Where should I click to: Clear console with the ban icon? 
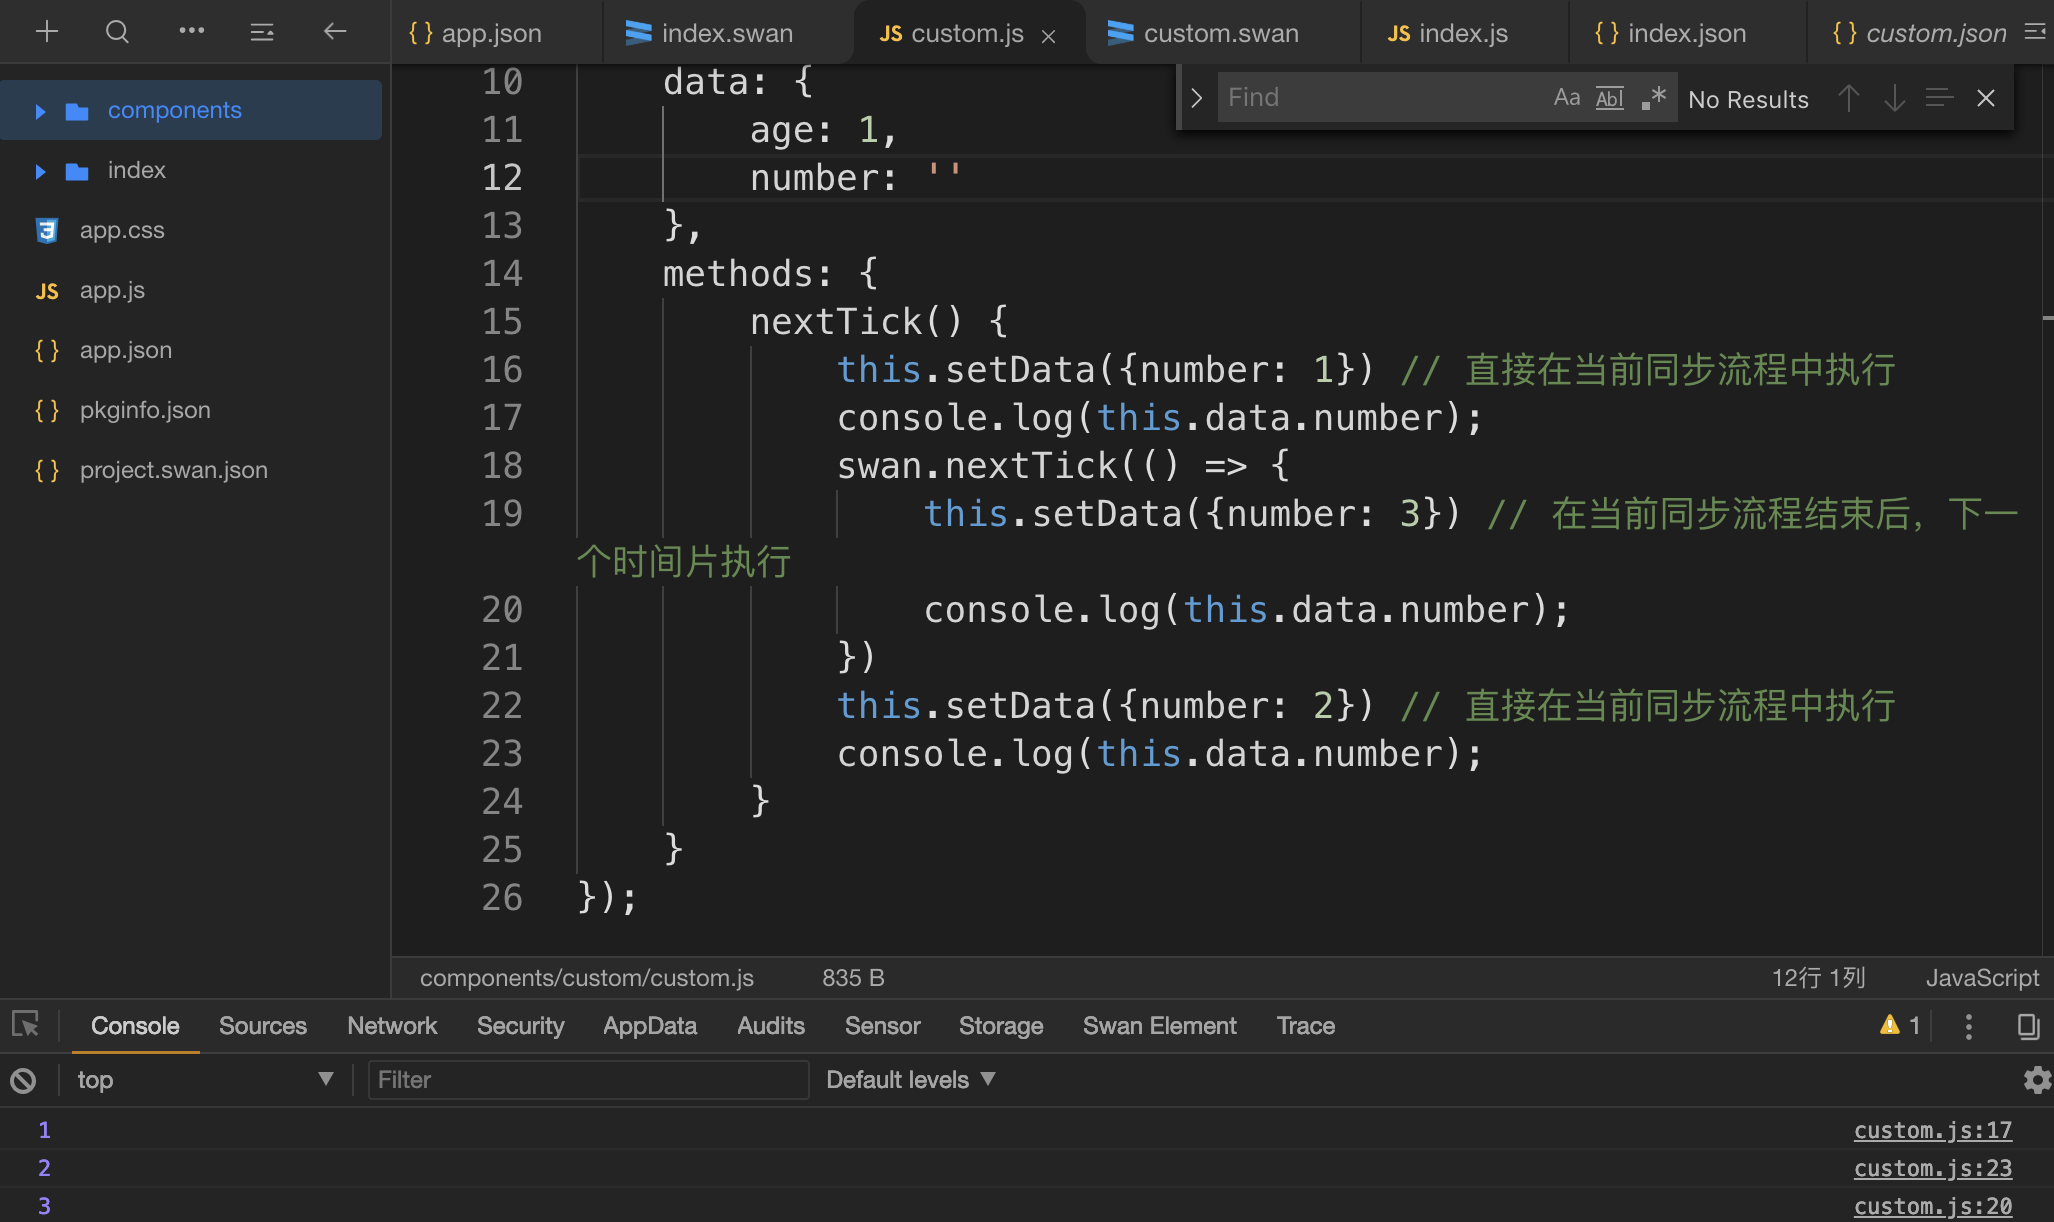(x=23, y=1080)
